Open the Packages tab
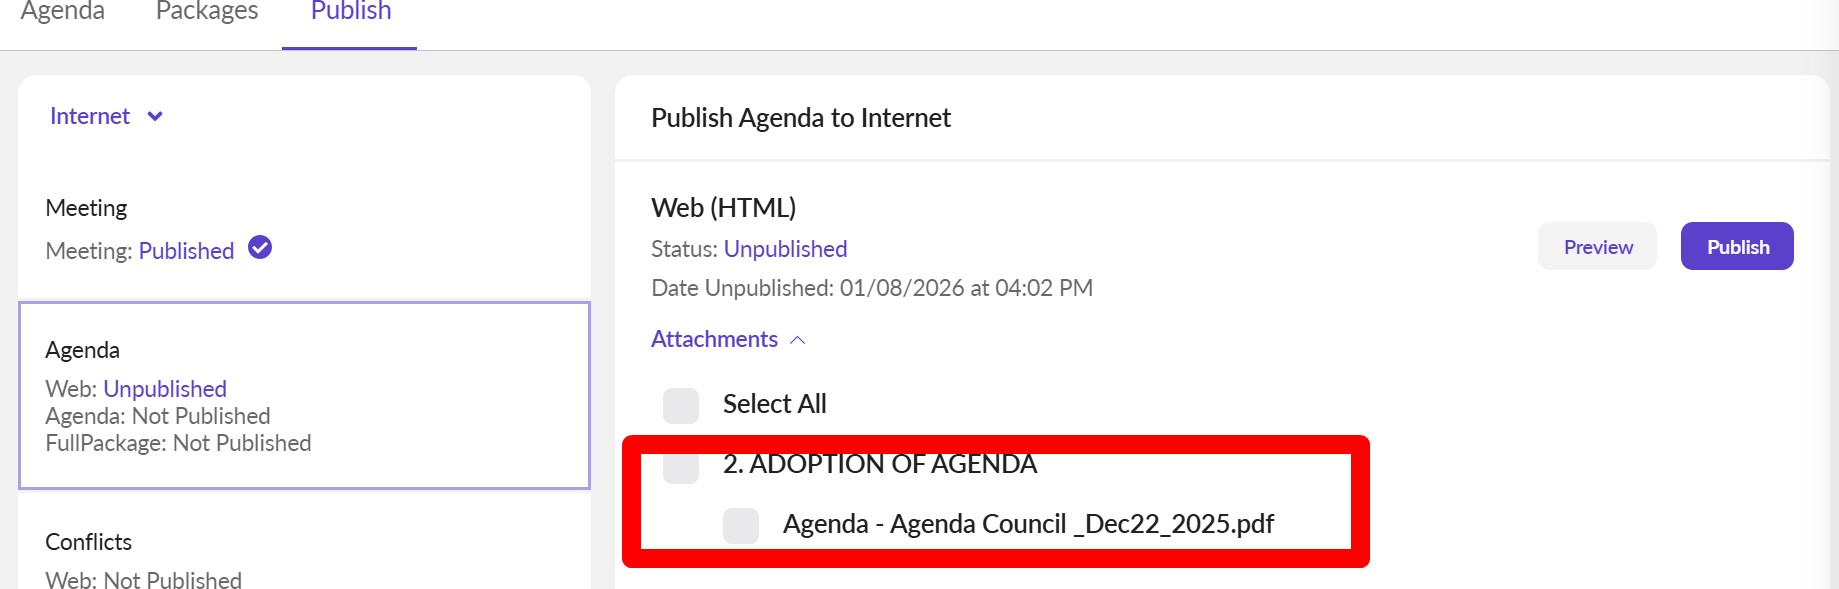Screen dimensions: 1839x589 click(207, 12)
